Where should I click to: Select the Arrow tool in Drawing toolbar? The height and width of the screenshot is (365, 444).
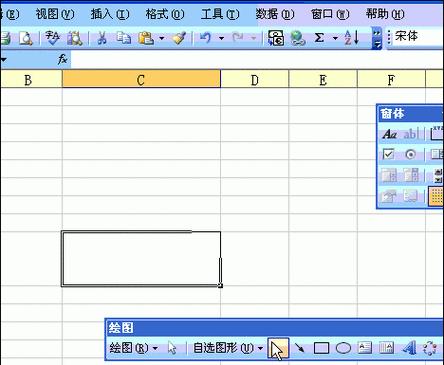point(299,348)
